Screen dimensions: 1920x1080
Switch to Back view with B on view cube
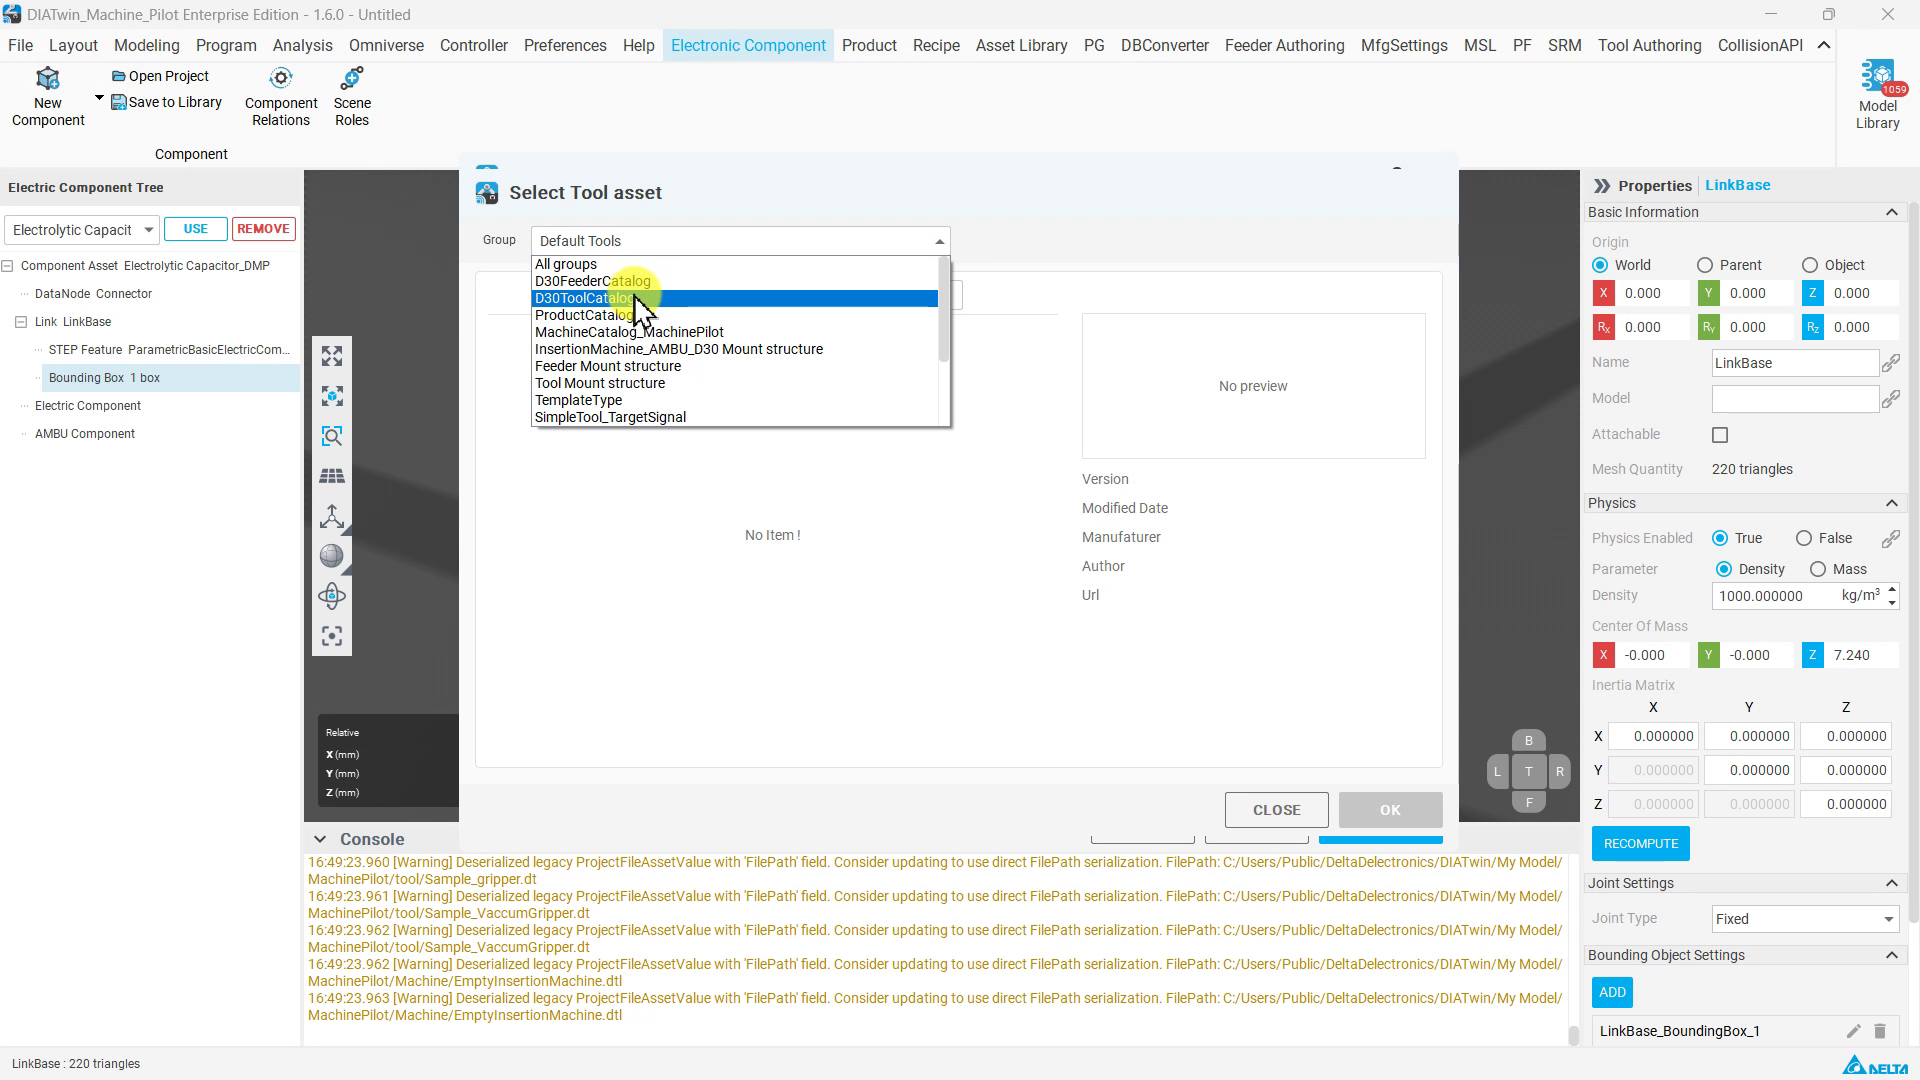(1528, 741)
